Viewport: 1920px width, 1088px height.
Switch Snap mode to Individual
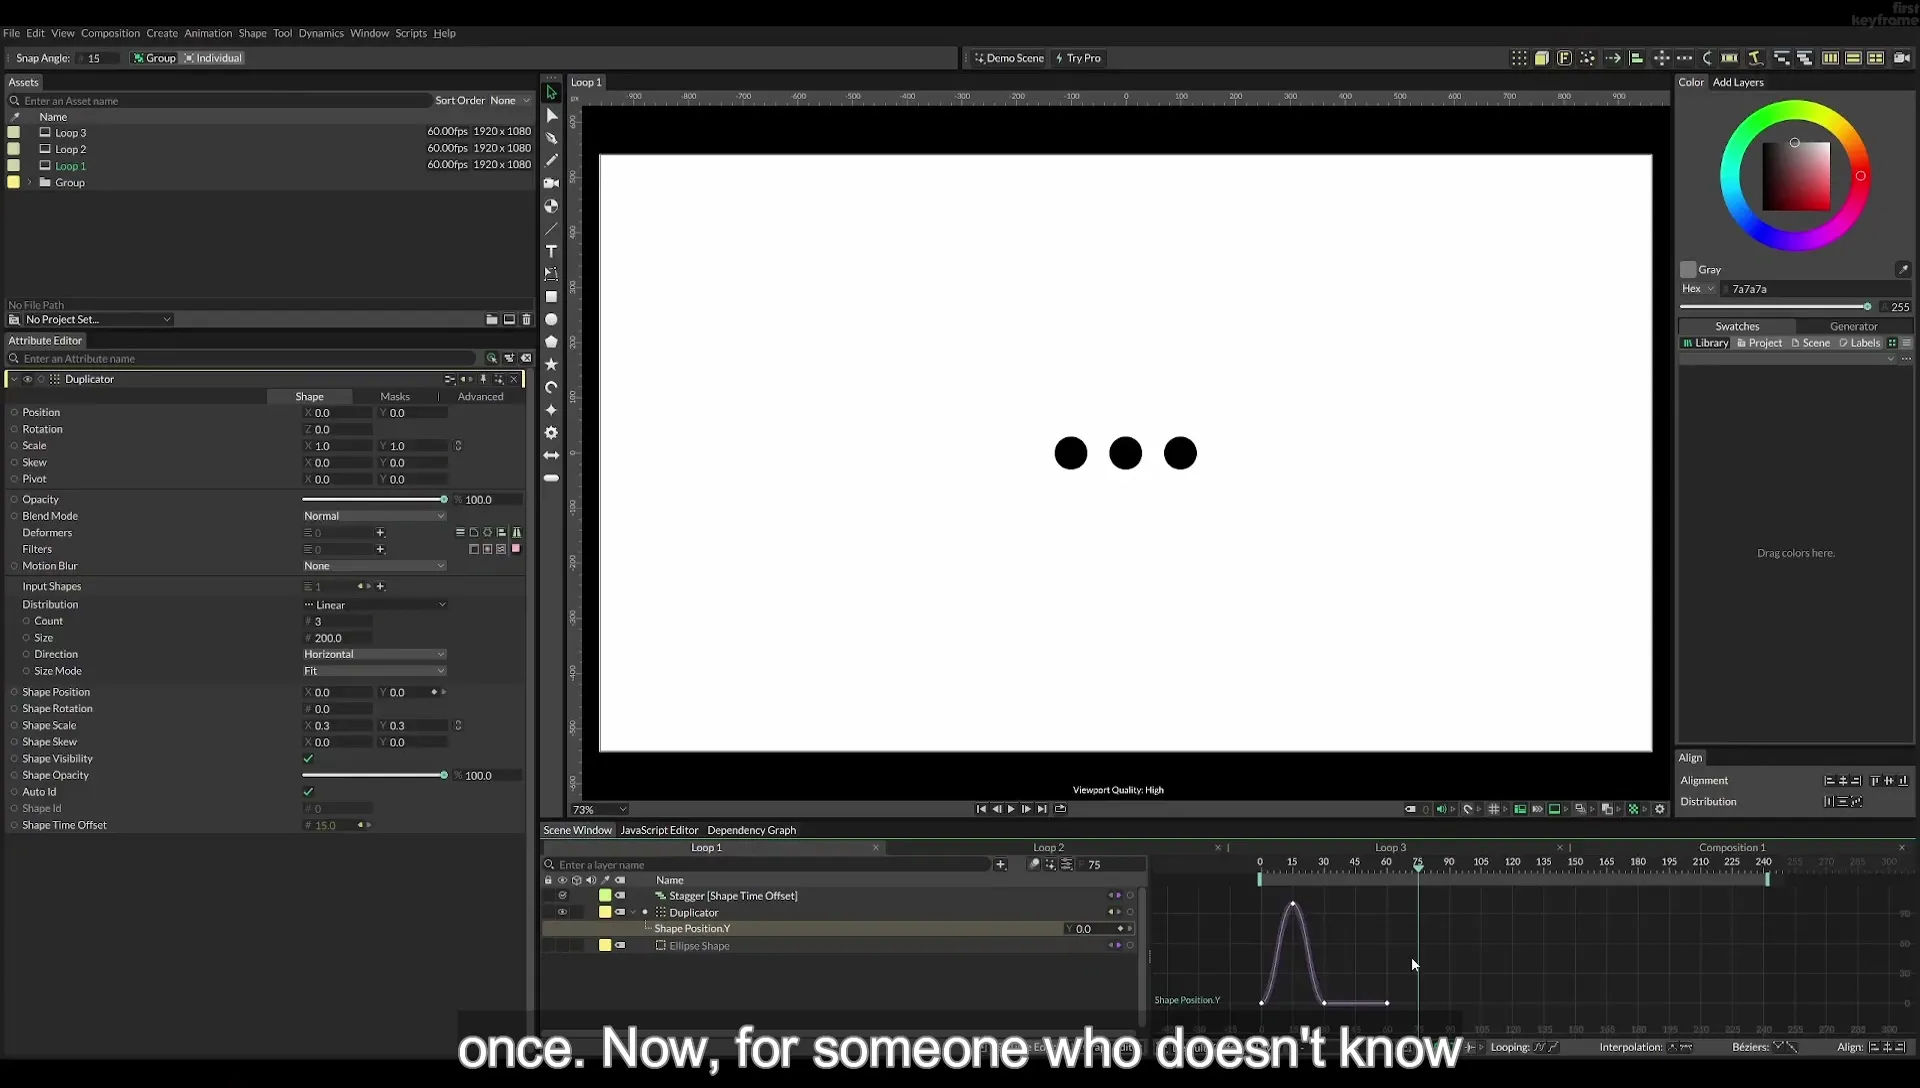click(213, 58)
